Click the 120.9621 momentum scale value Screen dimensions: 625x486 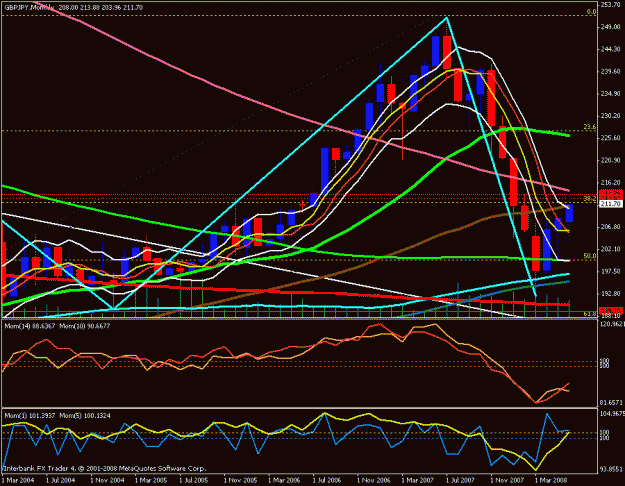click(612, 323)
